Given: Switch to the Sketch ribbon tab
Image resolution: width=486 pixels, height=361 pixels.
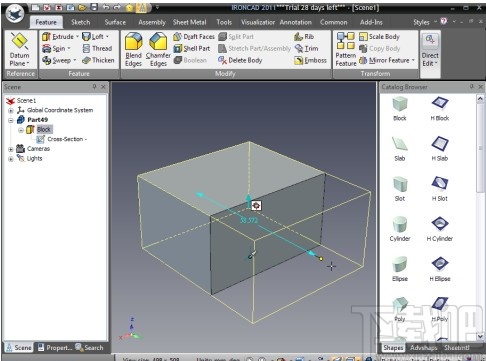Looking at the screenshot, I should 81,22.
